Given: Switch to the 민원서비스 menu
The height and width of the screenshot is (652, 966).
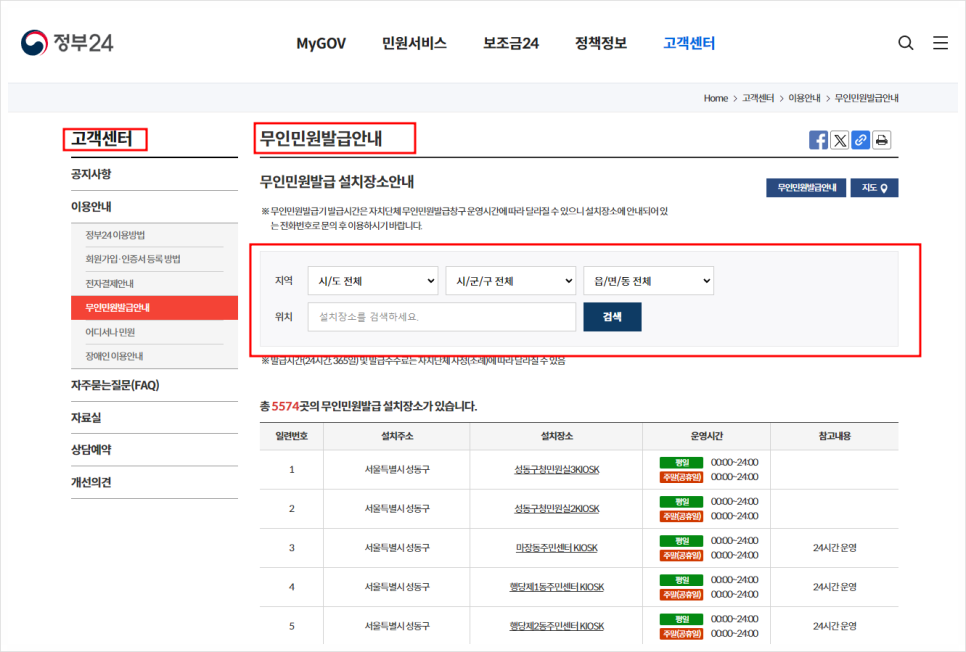Looking at the screenshot, I should click(x=412, y=43).
